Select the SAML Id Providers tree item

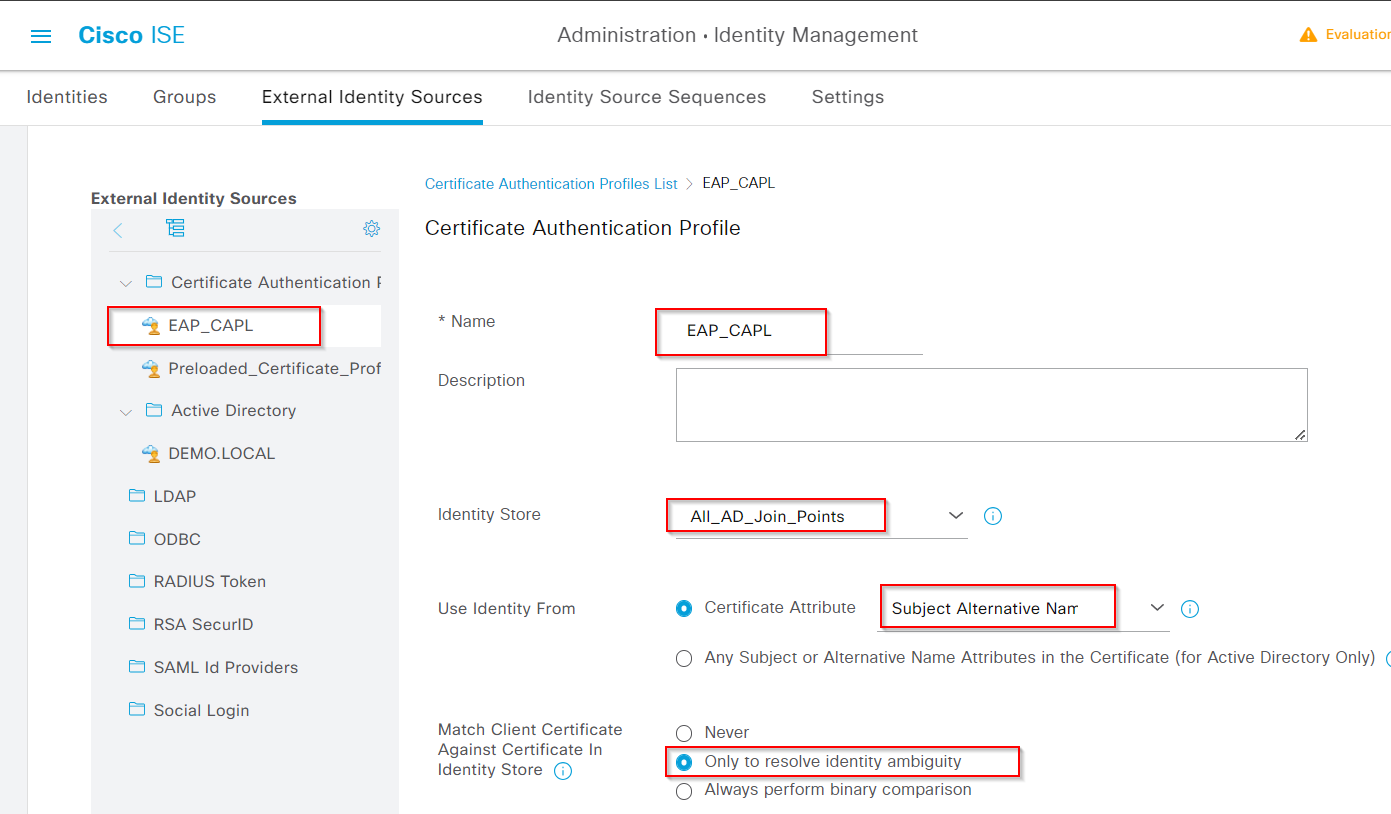click(226, 667)
